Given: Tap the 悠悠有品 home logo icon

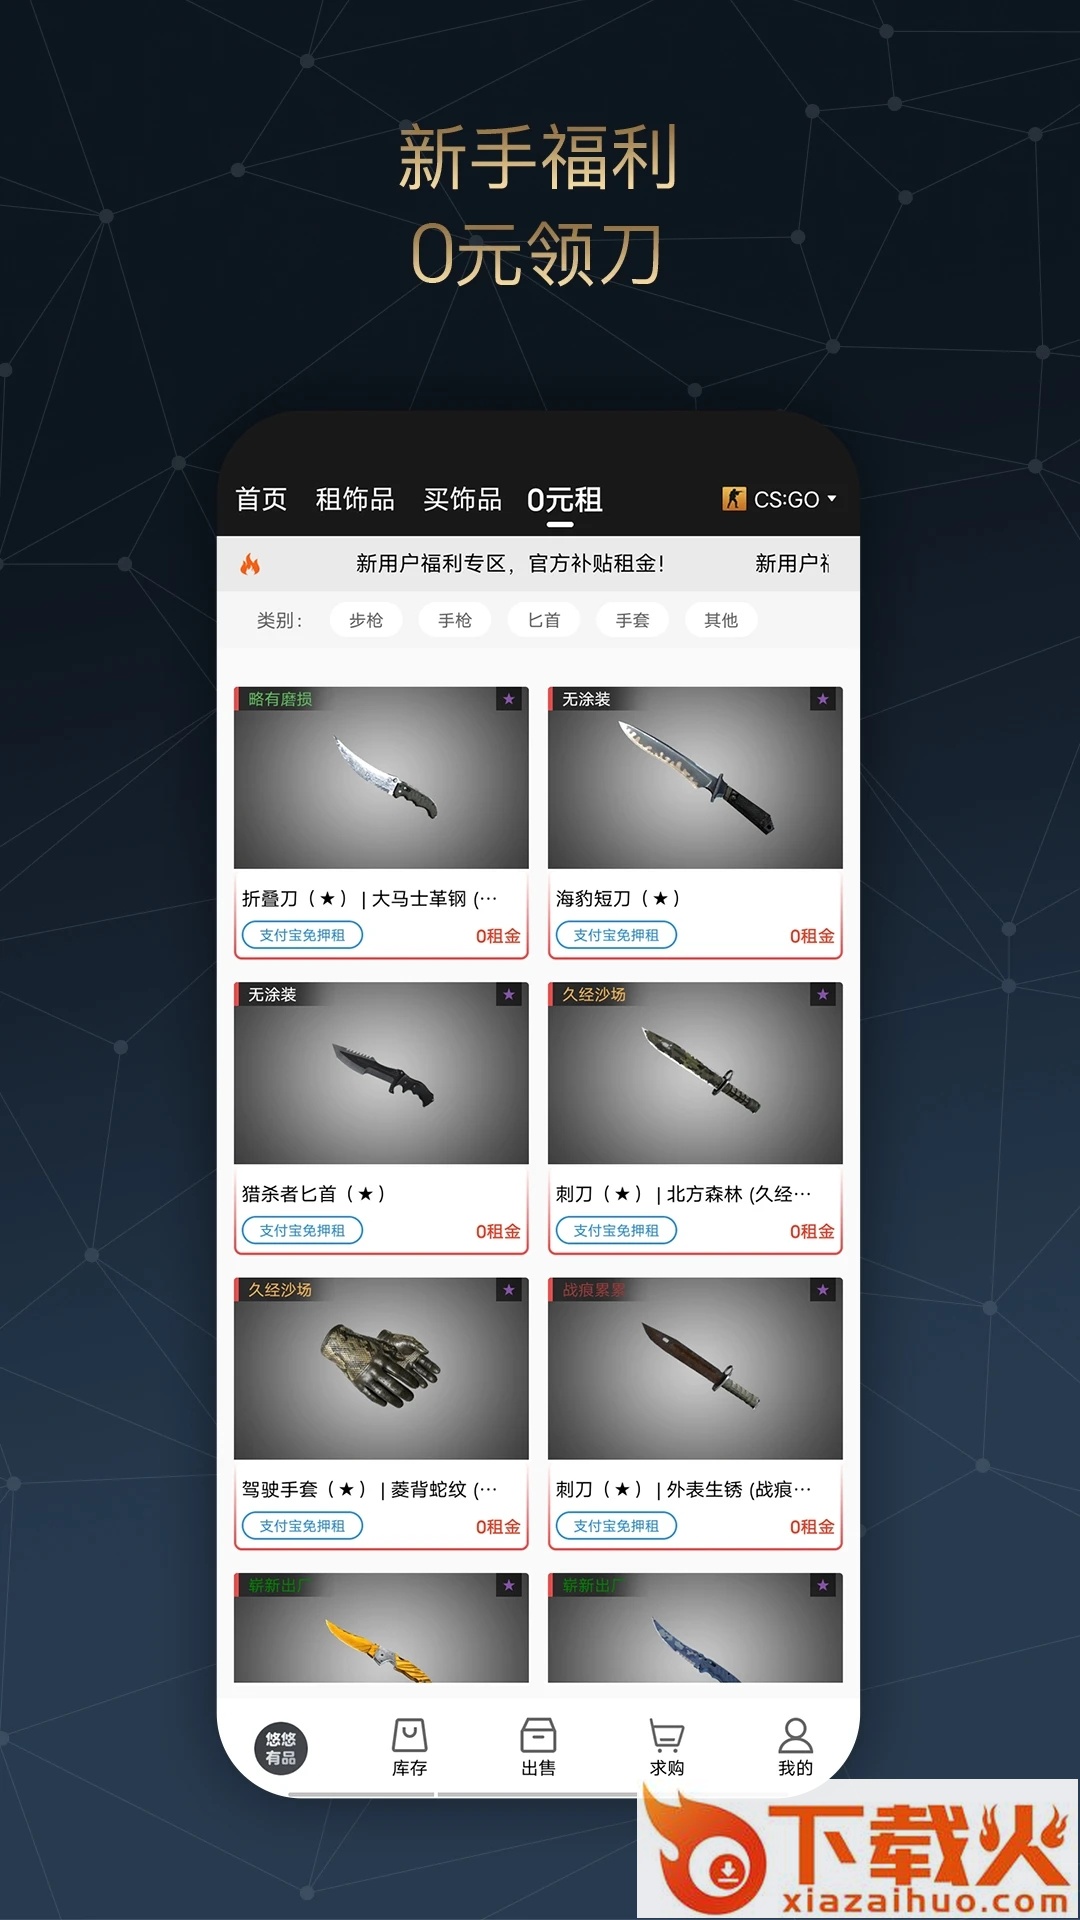Looking at the screenshot, I should point(281,1748).
